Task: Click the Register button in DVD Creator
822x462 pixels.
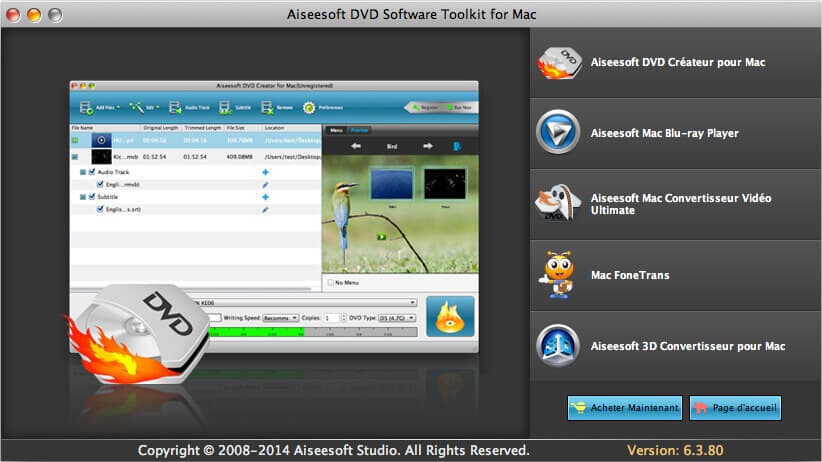Action: click(425, 108)
